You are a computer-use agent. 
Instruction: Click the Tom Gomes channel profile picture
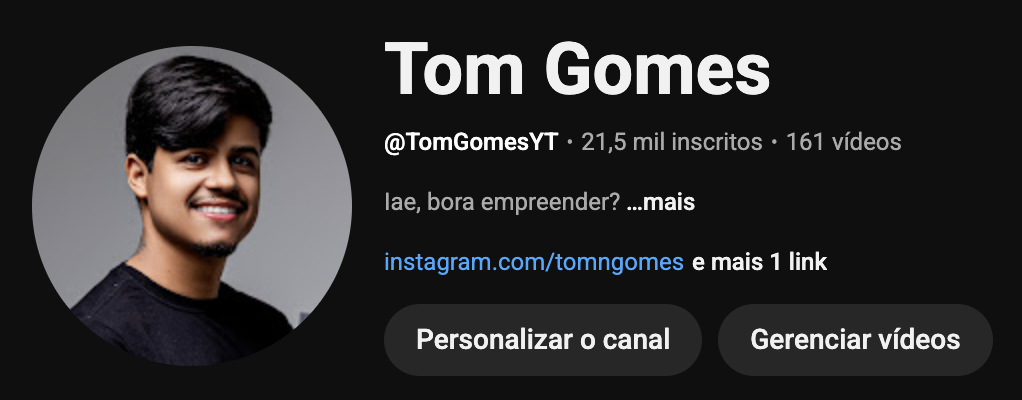pos(192,205)
